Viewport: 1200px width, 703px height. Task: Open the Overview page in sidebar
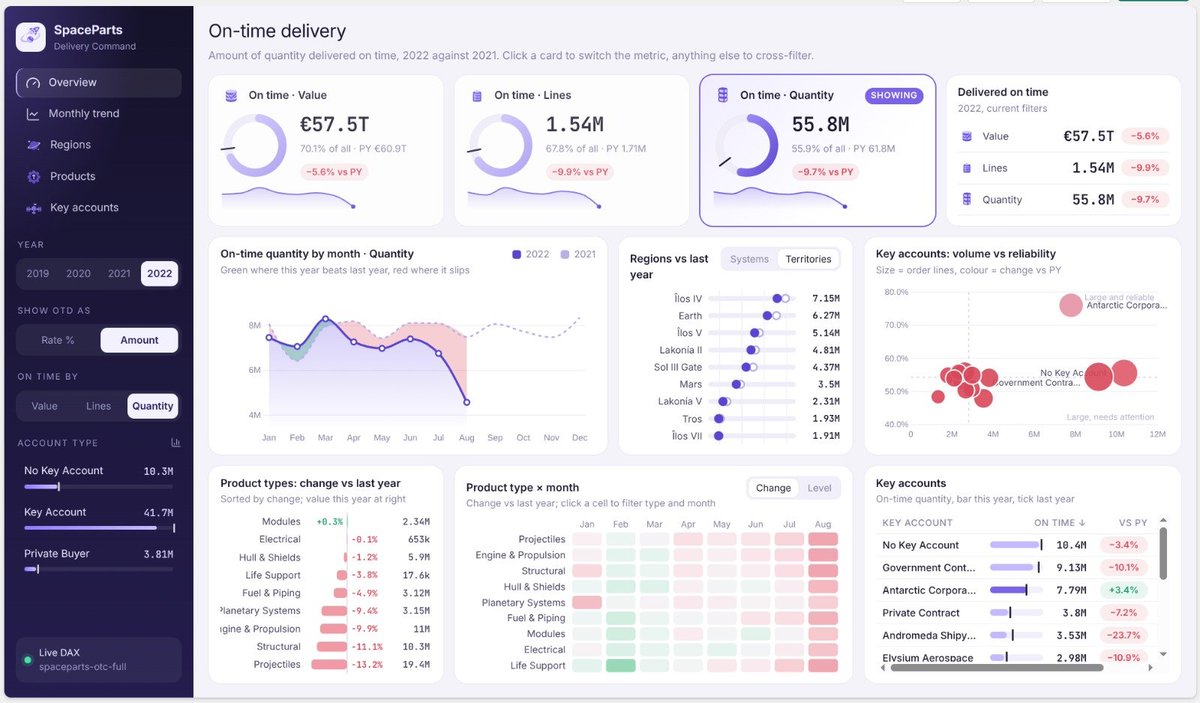pos(99,83)
